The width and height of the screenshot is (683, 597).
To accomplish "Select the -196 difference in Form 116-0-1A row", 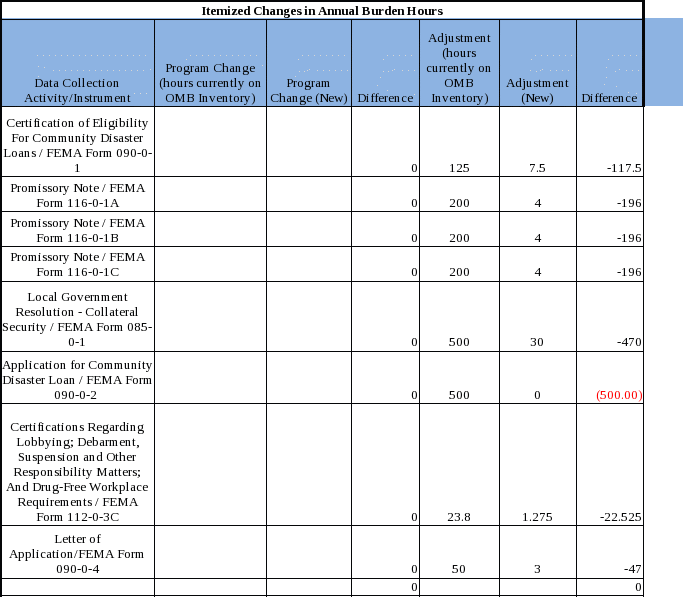I will (629, 203).
